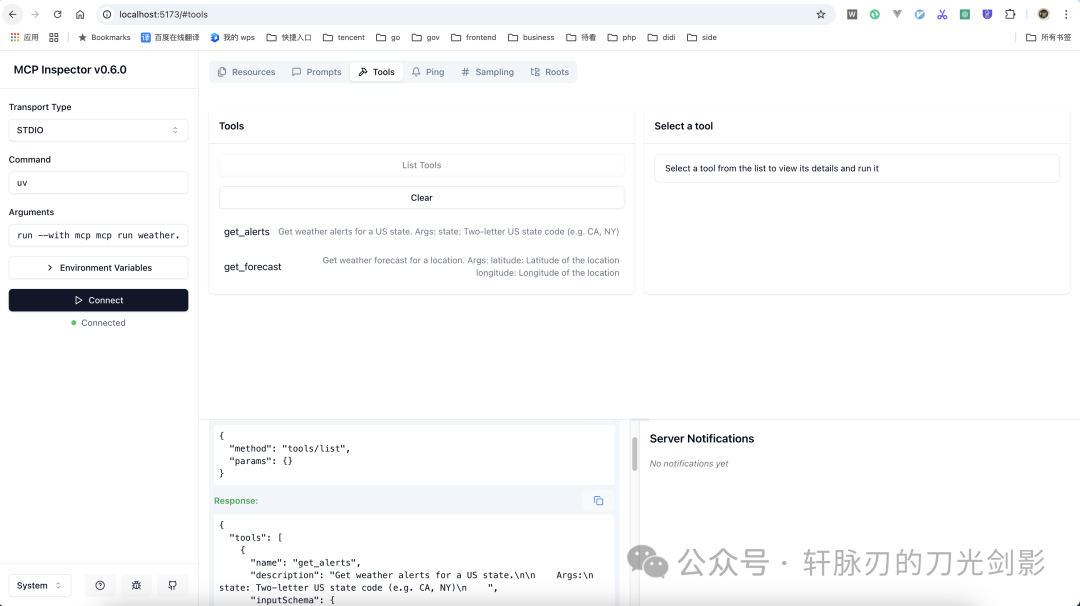Open the System theme selector

click(x=40, y=585)
